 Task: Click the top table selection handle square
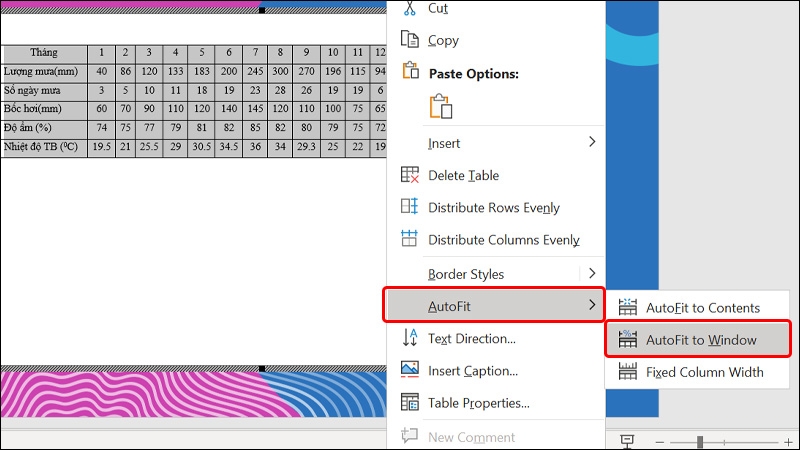coord(262,10)
